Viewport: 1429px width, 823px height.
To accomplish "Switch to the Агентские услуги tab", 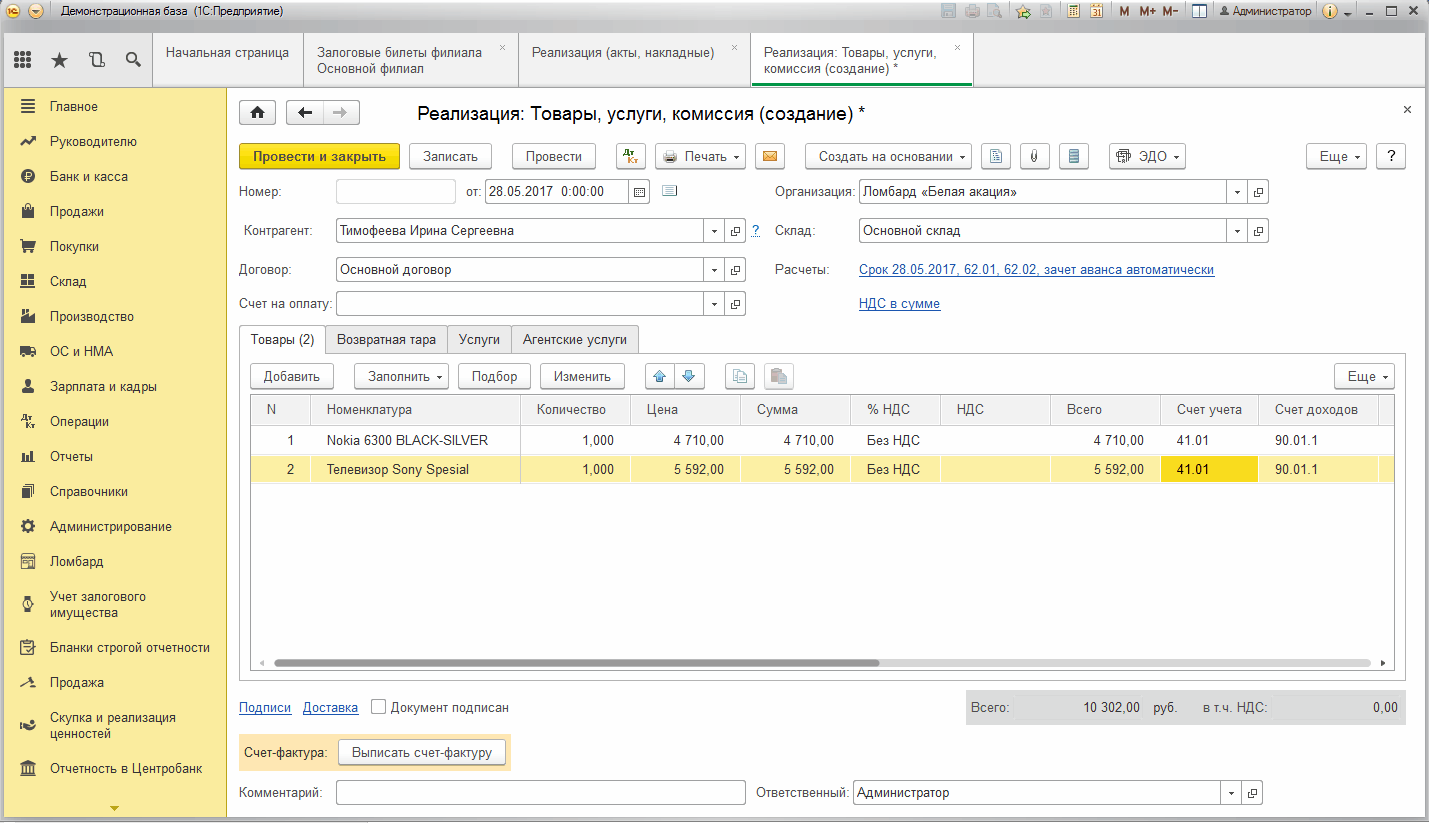I will click(x=575, y=340).
